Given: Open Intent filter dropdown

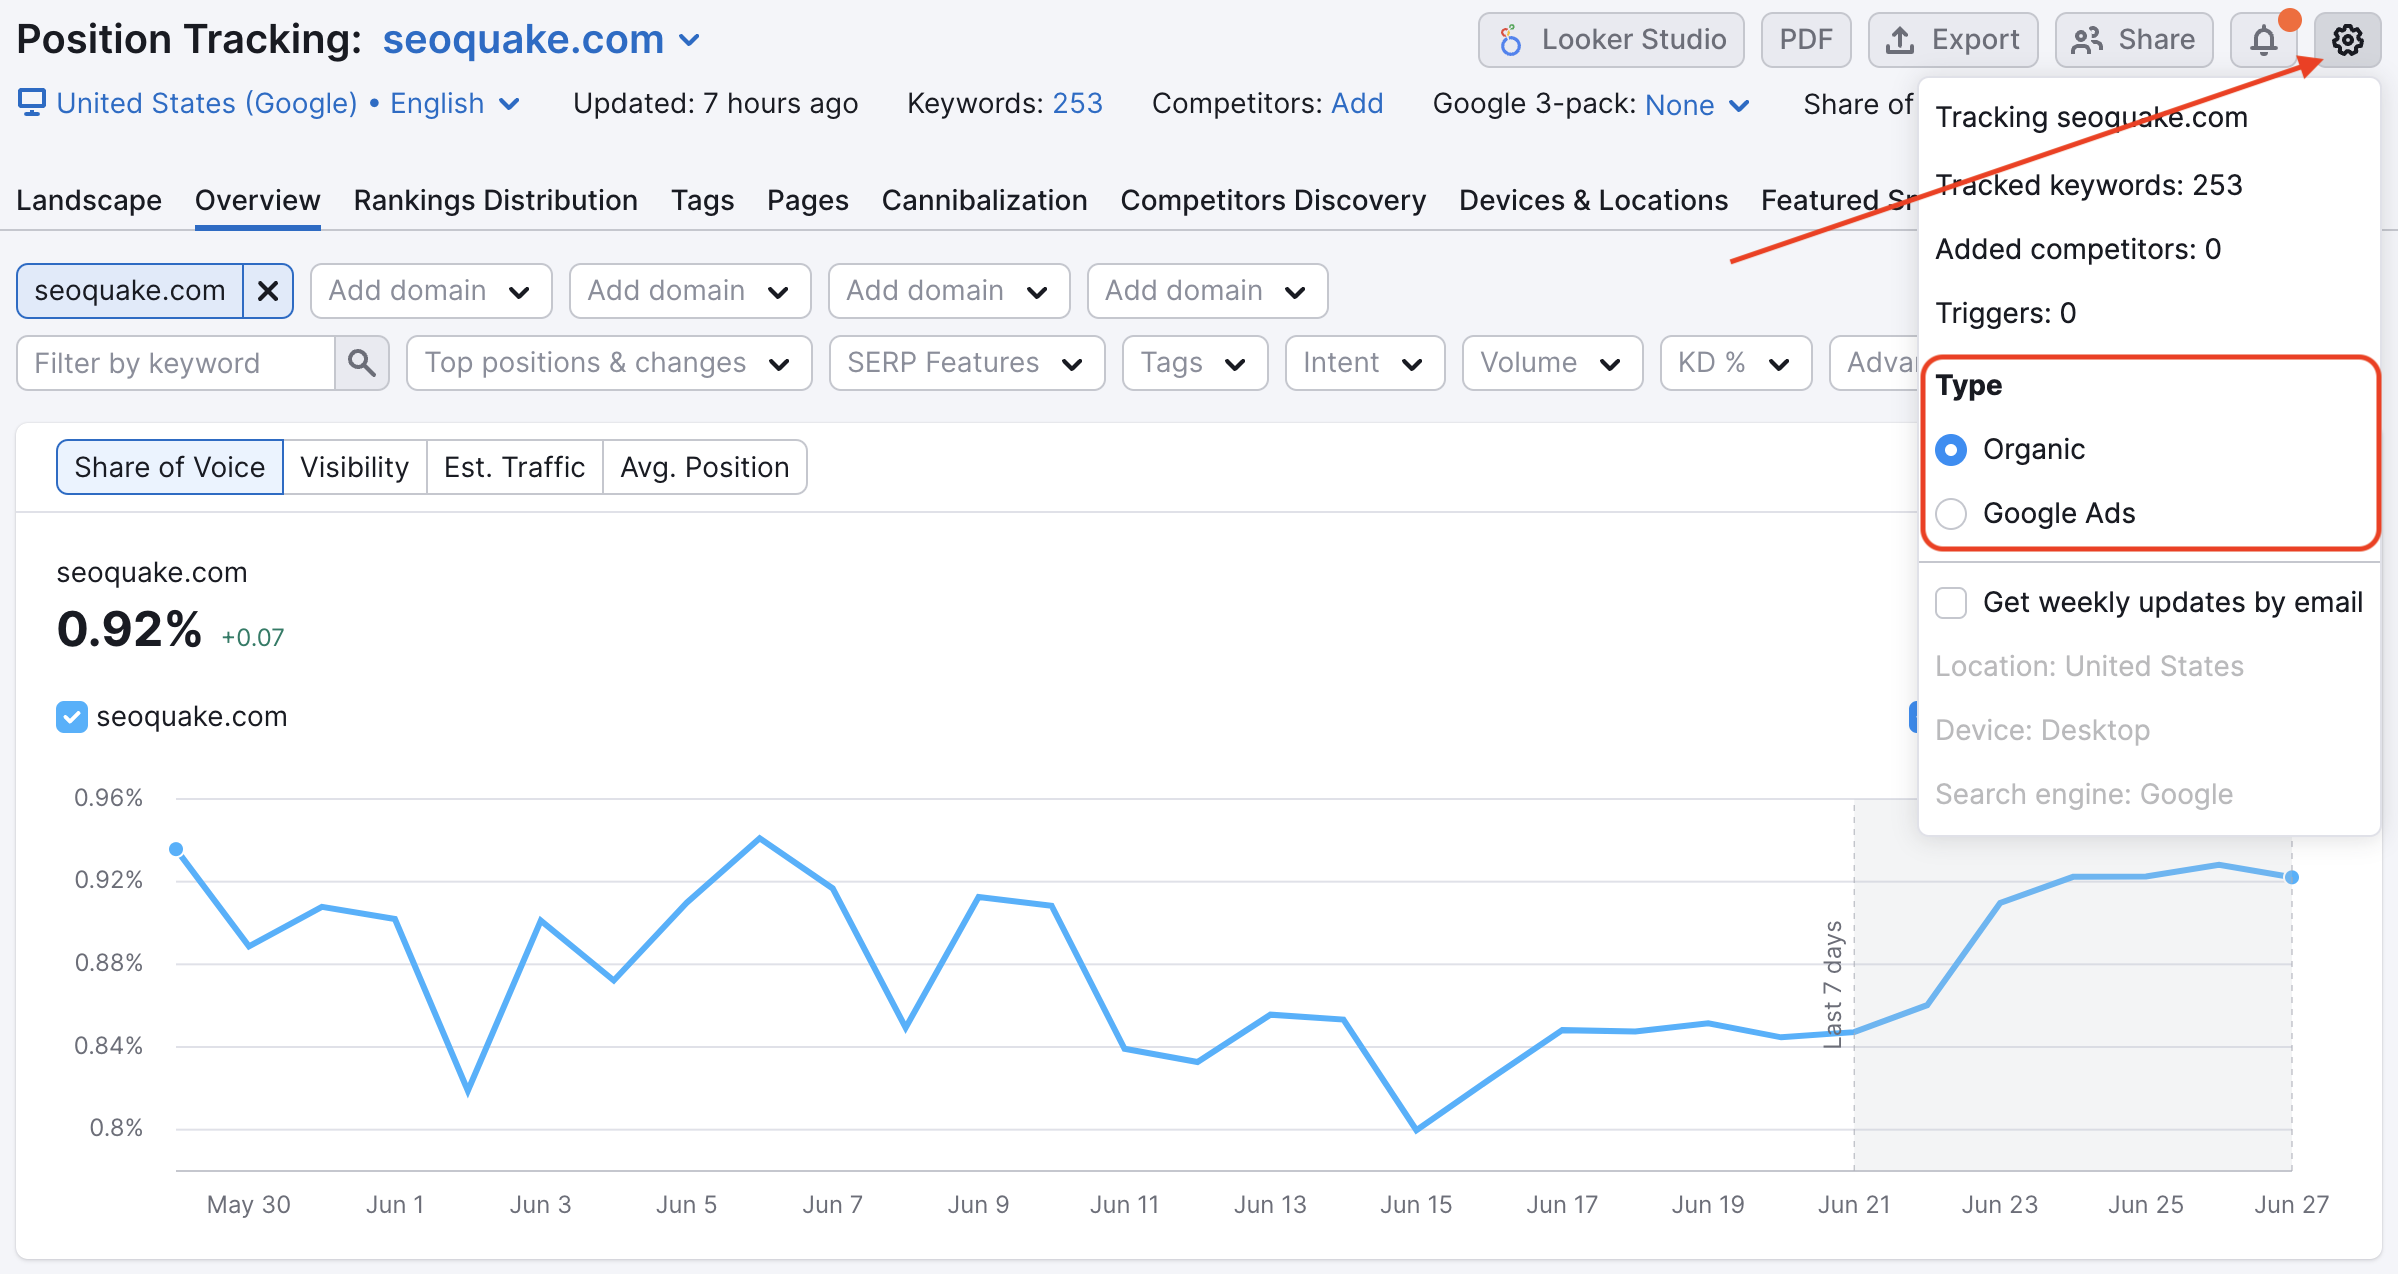Looking at the screenshot, I should tap(1365, 363).
